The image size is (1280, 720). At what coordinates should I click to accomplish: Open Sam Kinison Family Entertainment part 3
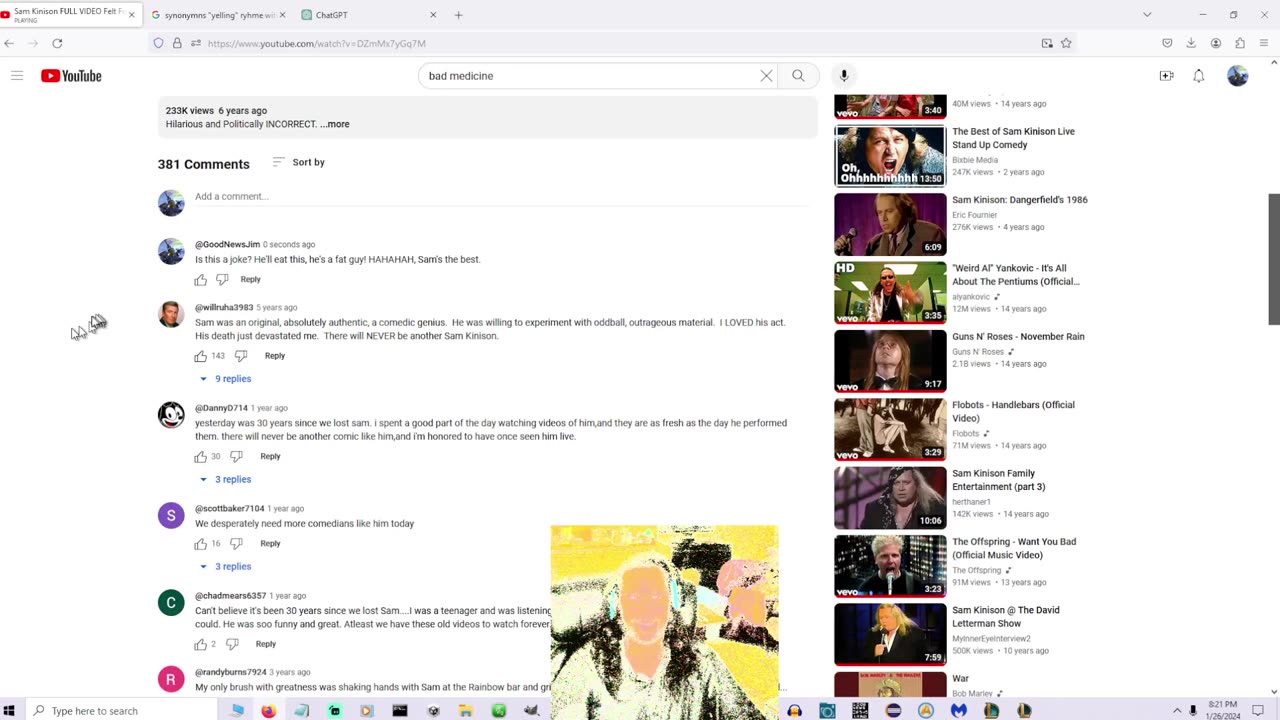click(x=890, y=498)
